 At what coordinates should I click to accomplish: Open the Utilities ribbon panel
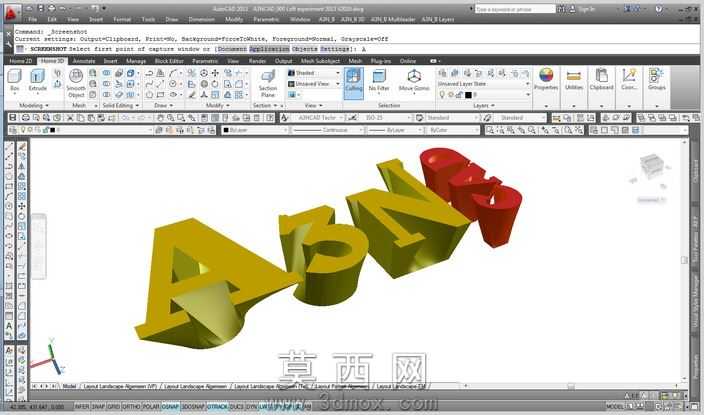tap(574, 79)
